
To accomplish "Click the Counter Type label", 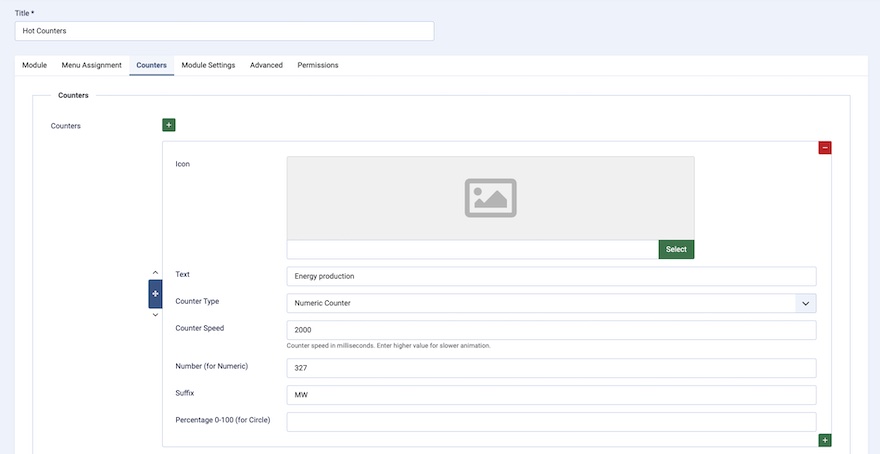I will [x=197, y=301].
